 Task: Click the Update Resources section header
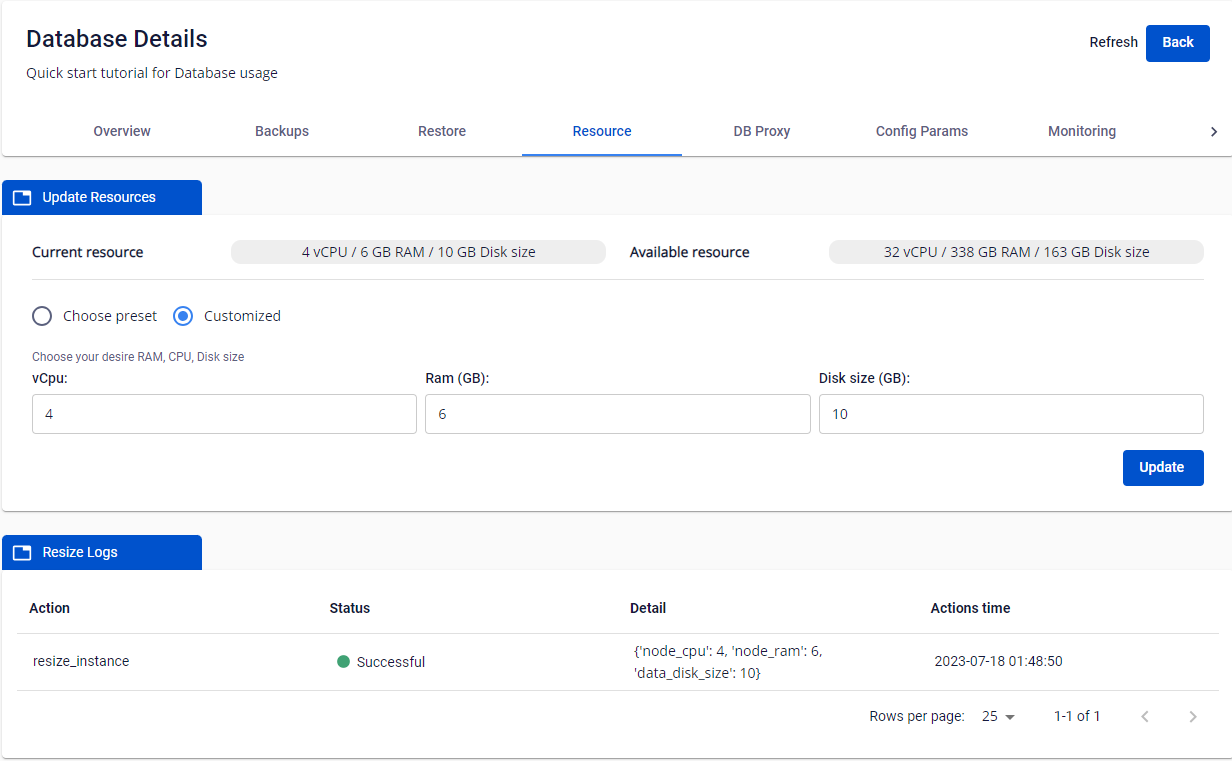[x=102, y=197]
